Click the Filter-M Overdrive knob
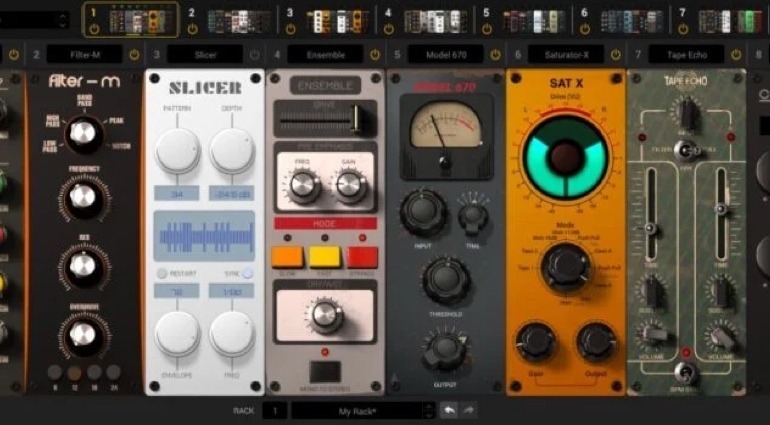 (x=83, y=335)
